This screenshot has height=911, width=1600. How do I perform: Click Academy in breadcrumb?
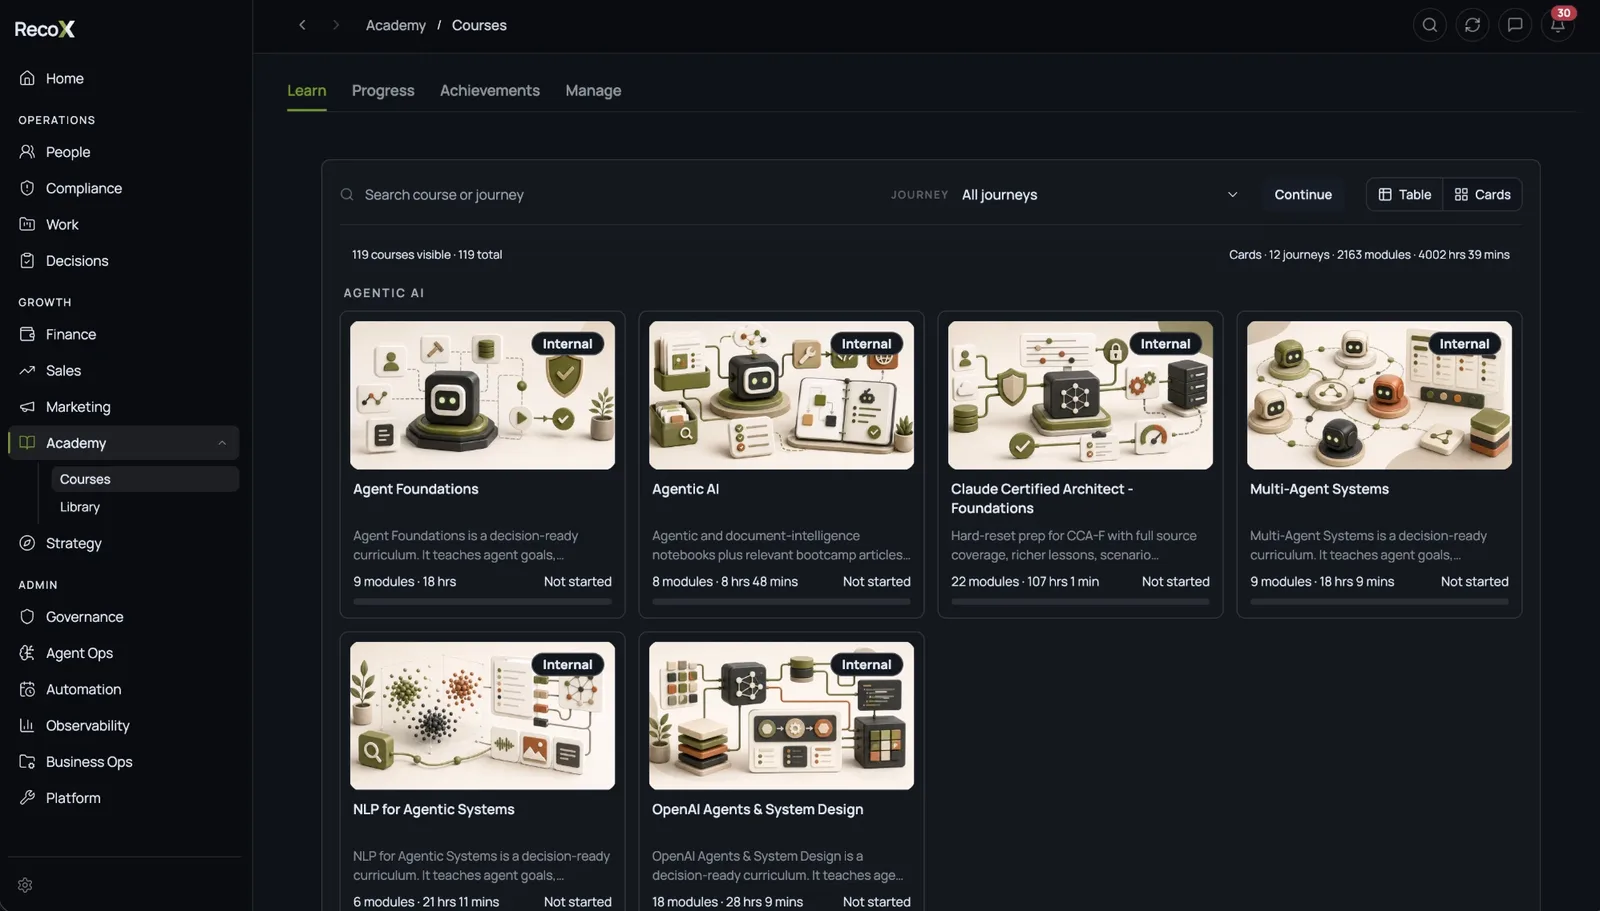coord(396,25)
